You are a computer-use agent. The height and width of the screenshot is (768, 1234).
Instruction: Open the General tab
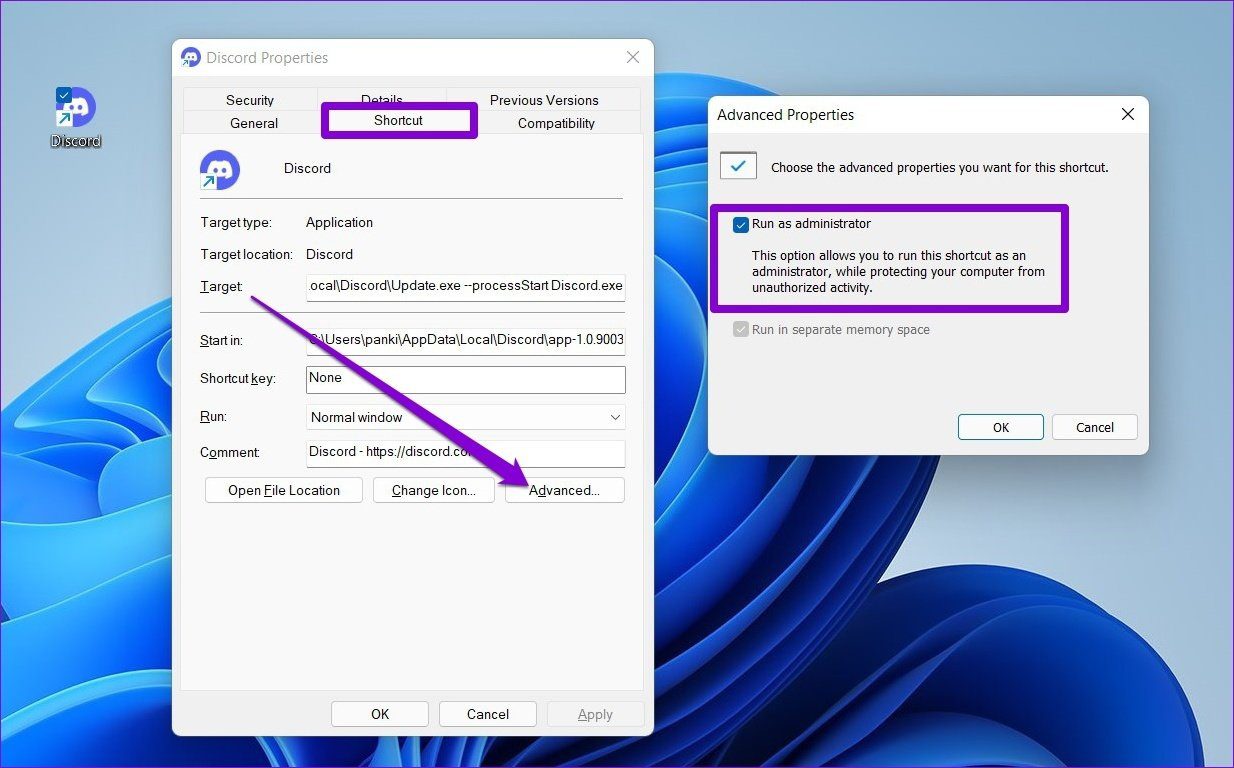[x=254, y=123]
